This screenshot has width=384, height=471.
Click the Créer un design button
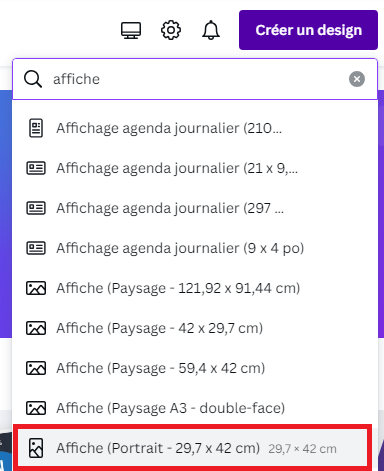click(x=308, y=30)
